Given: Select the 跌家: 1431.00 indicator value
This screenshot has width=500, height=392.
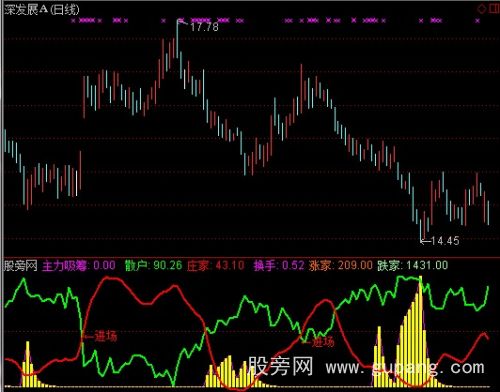Looking at the screenshot, I should click(413, 266).
